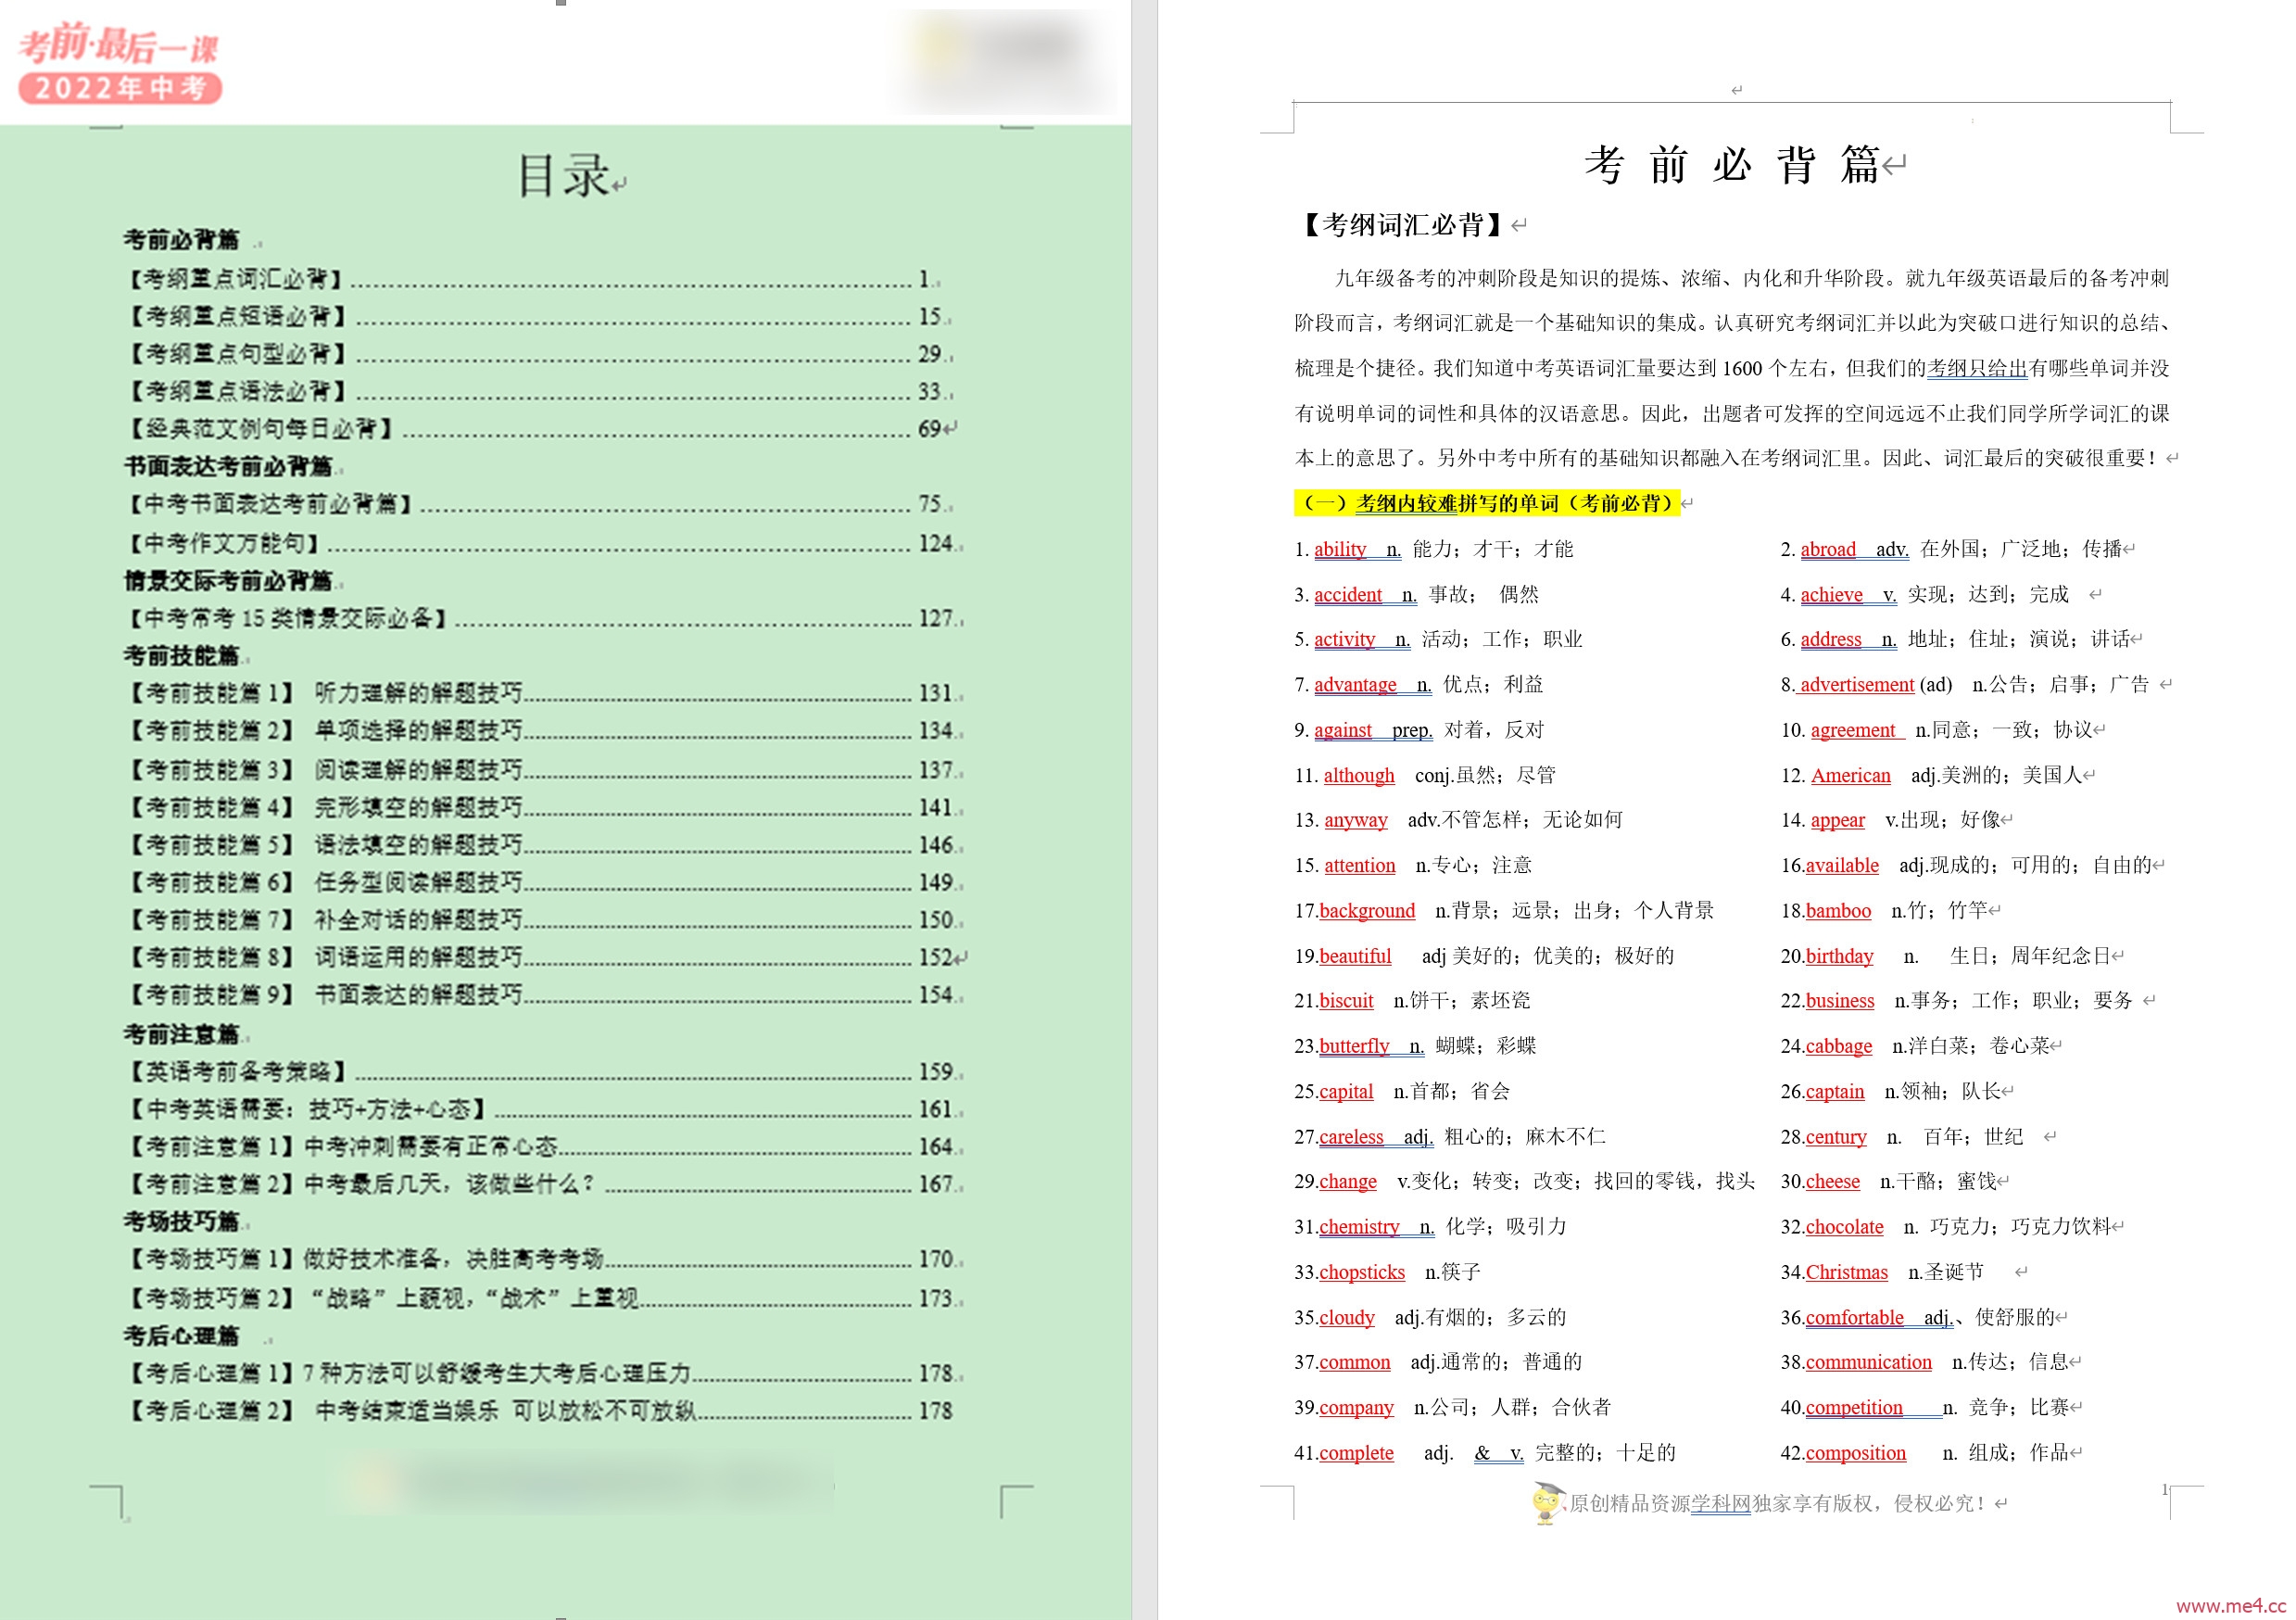Click the www.me4.cc watermark link
Screen dimensions: 2296x1620
pyautogui.click(x=2233, y=1606)
